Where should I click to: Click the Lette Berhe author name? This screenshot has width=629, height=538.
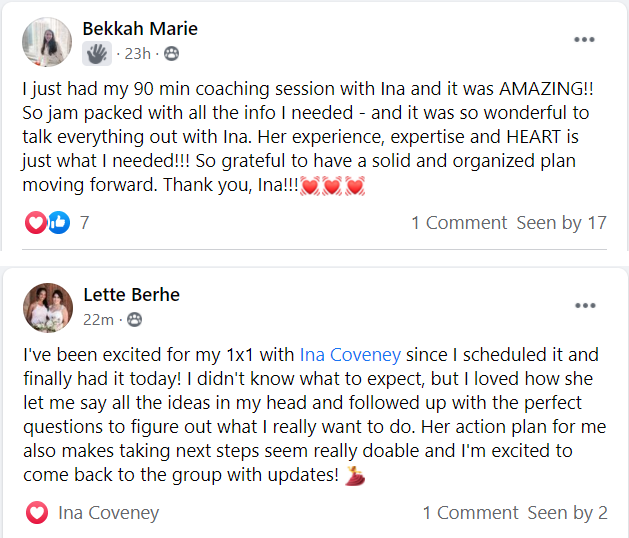131,295
